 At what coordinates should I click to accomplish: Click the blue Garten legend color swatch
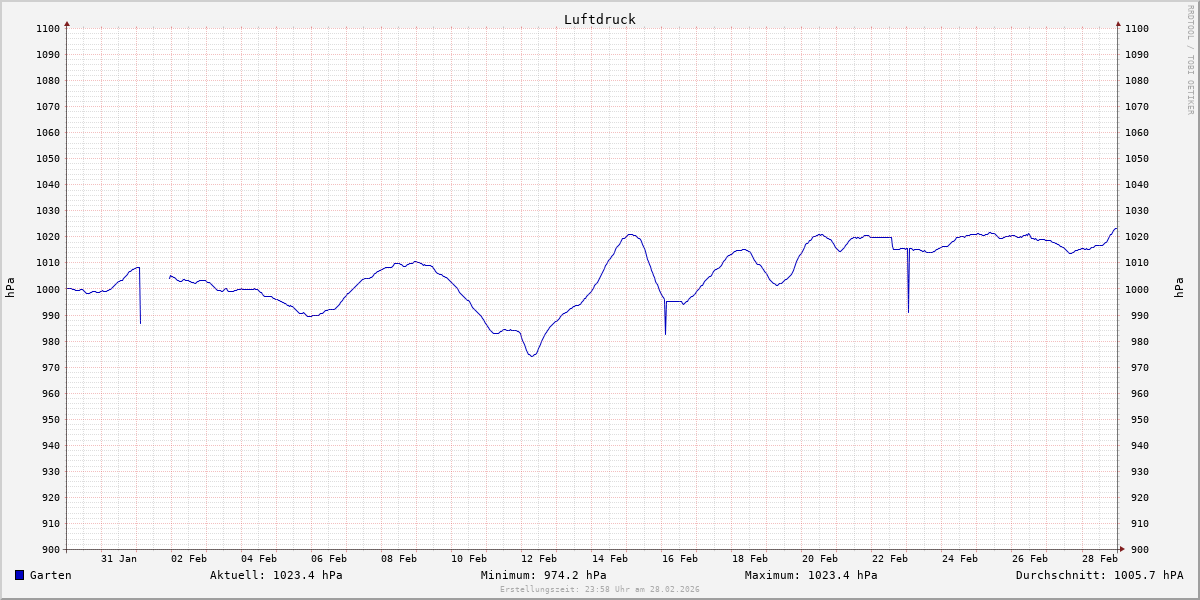click(x=19, y=575)
